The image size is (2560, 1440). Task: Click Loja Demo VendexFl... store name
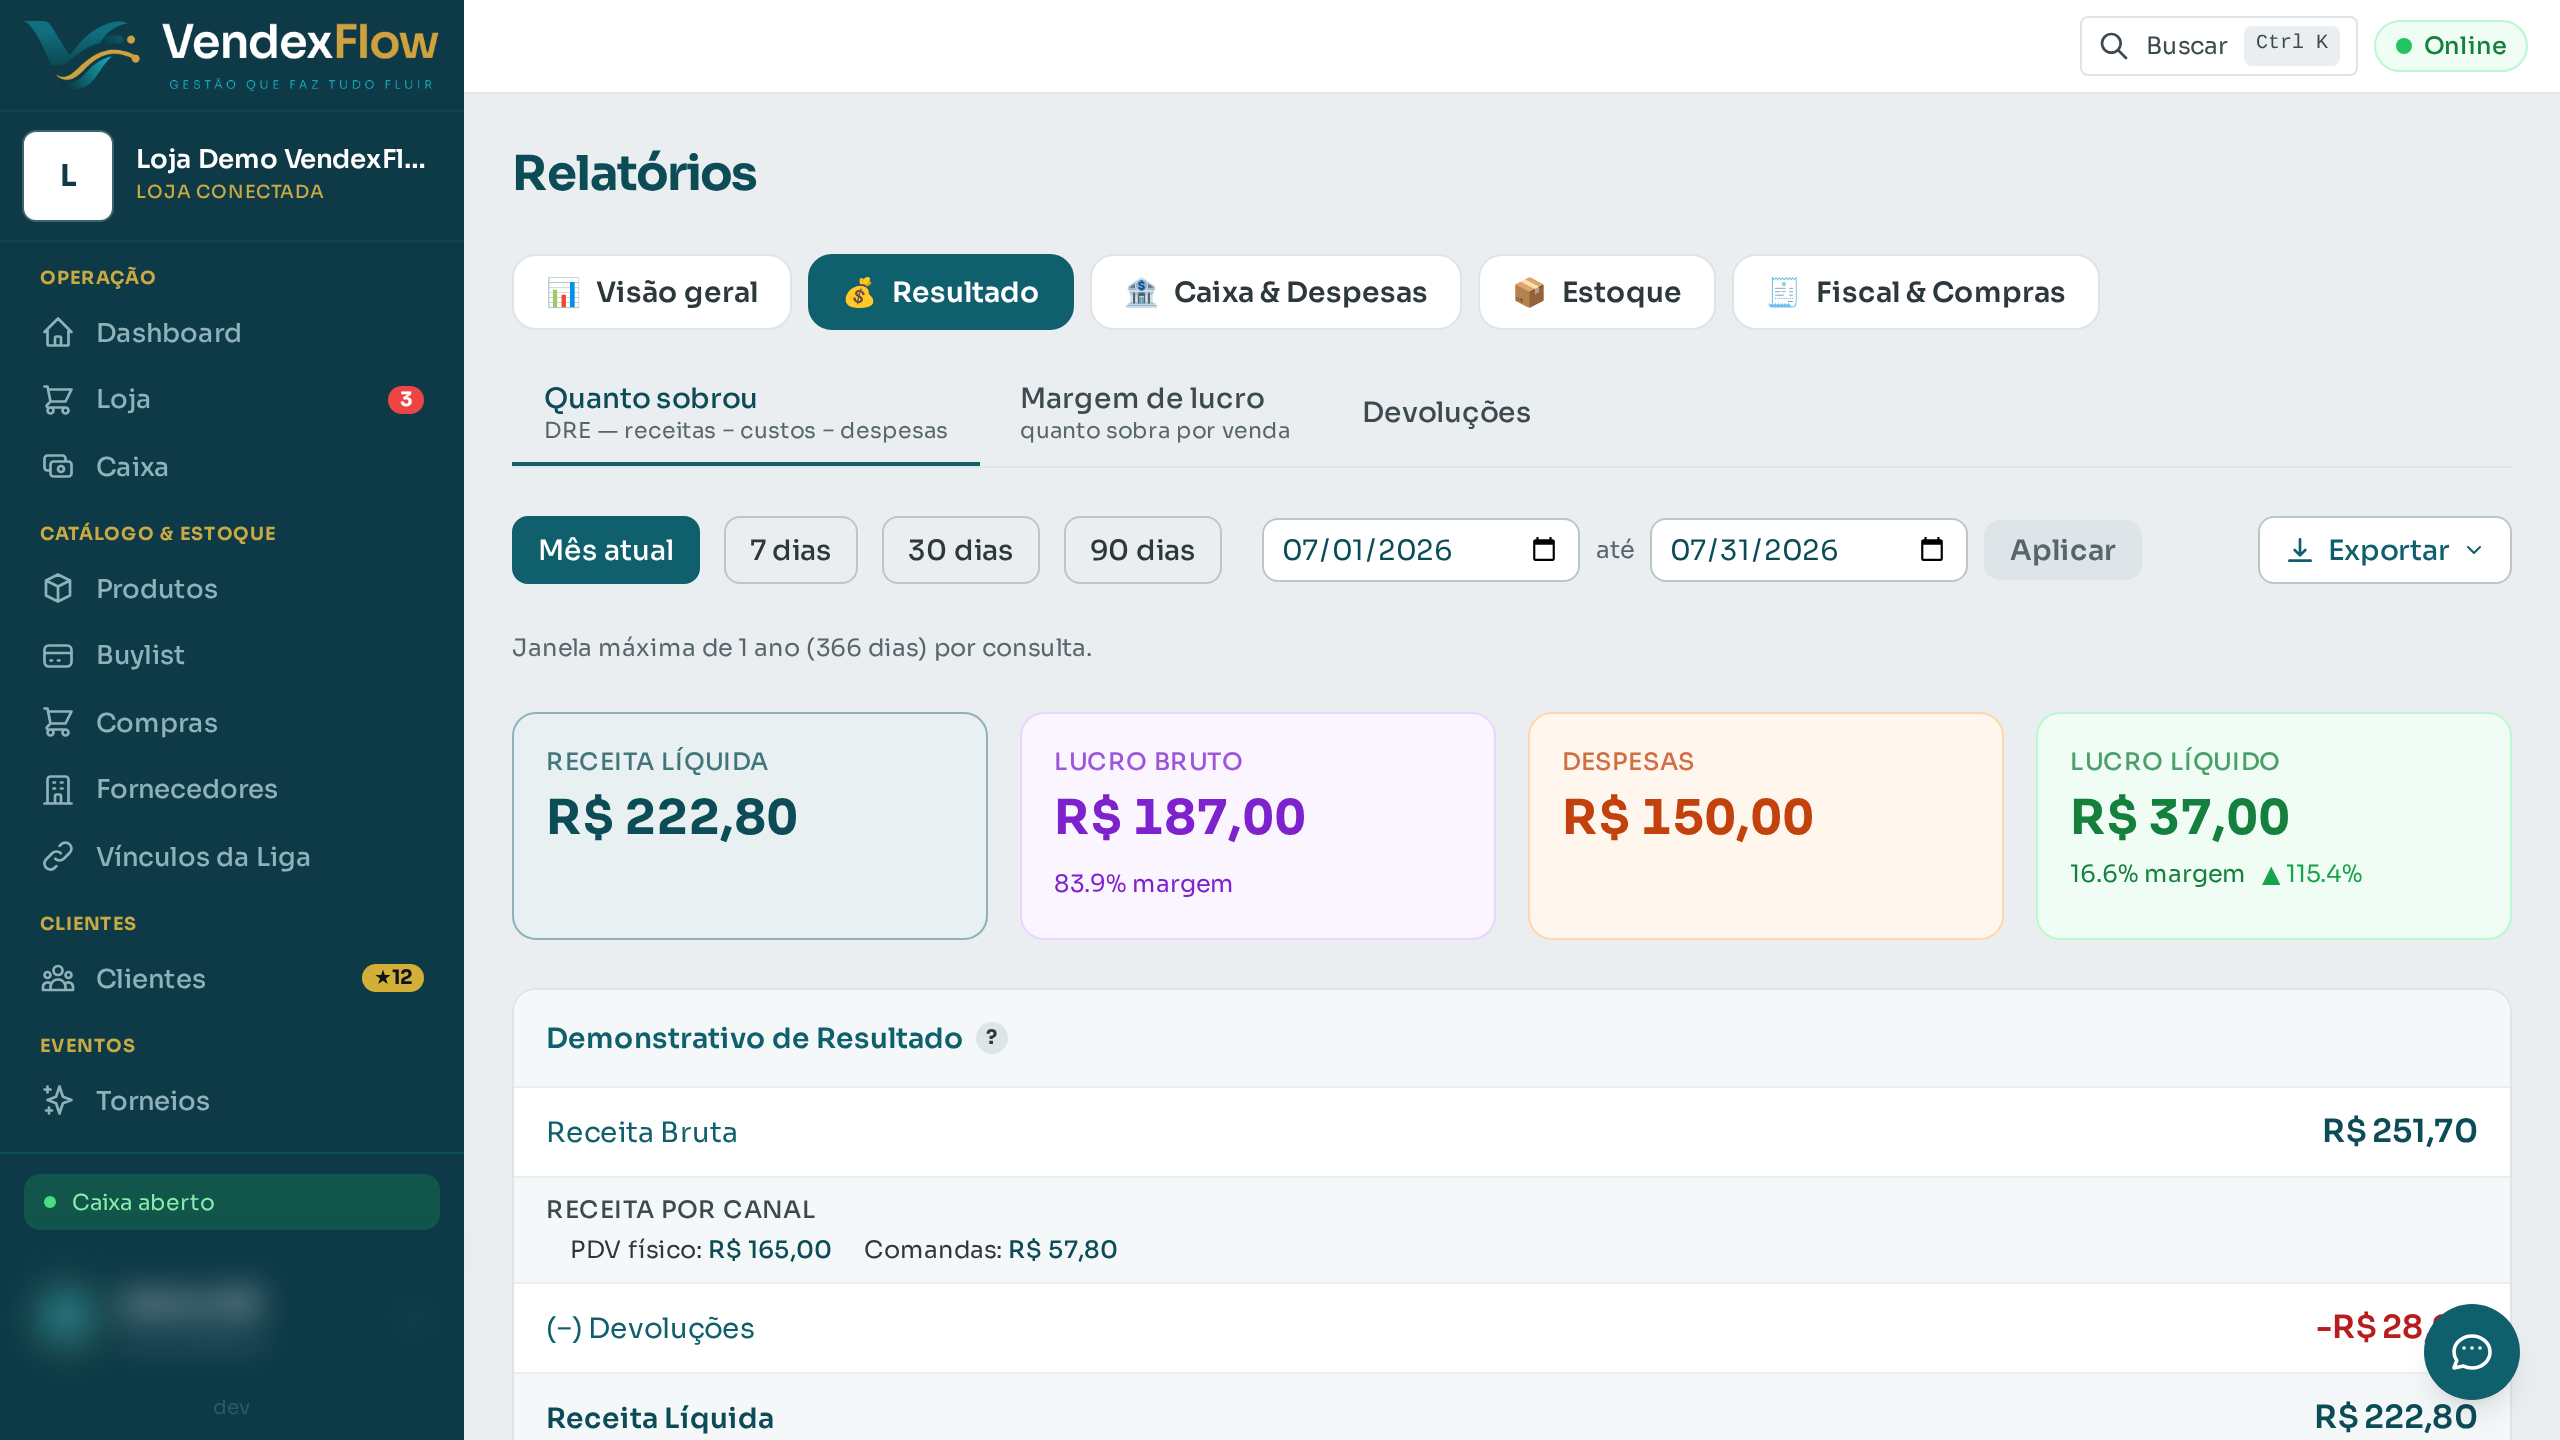tap(281, 159)
